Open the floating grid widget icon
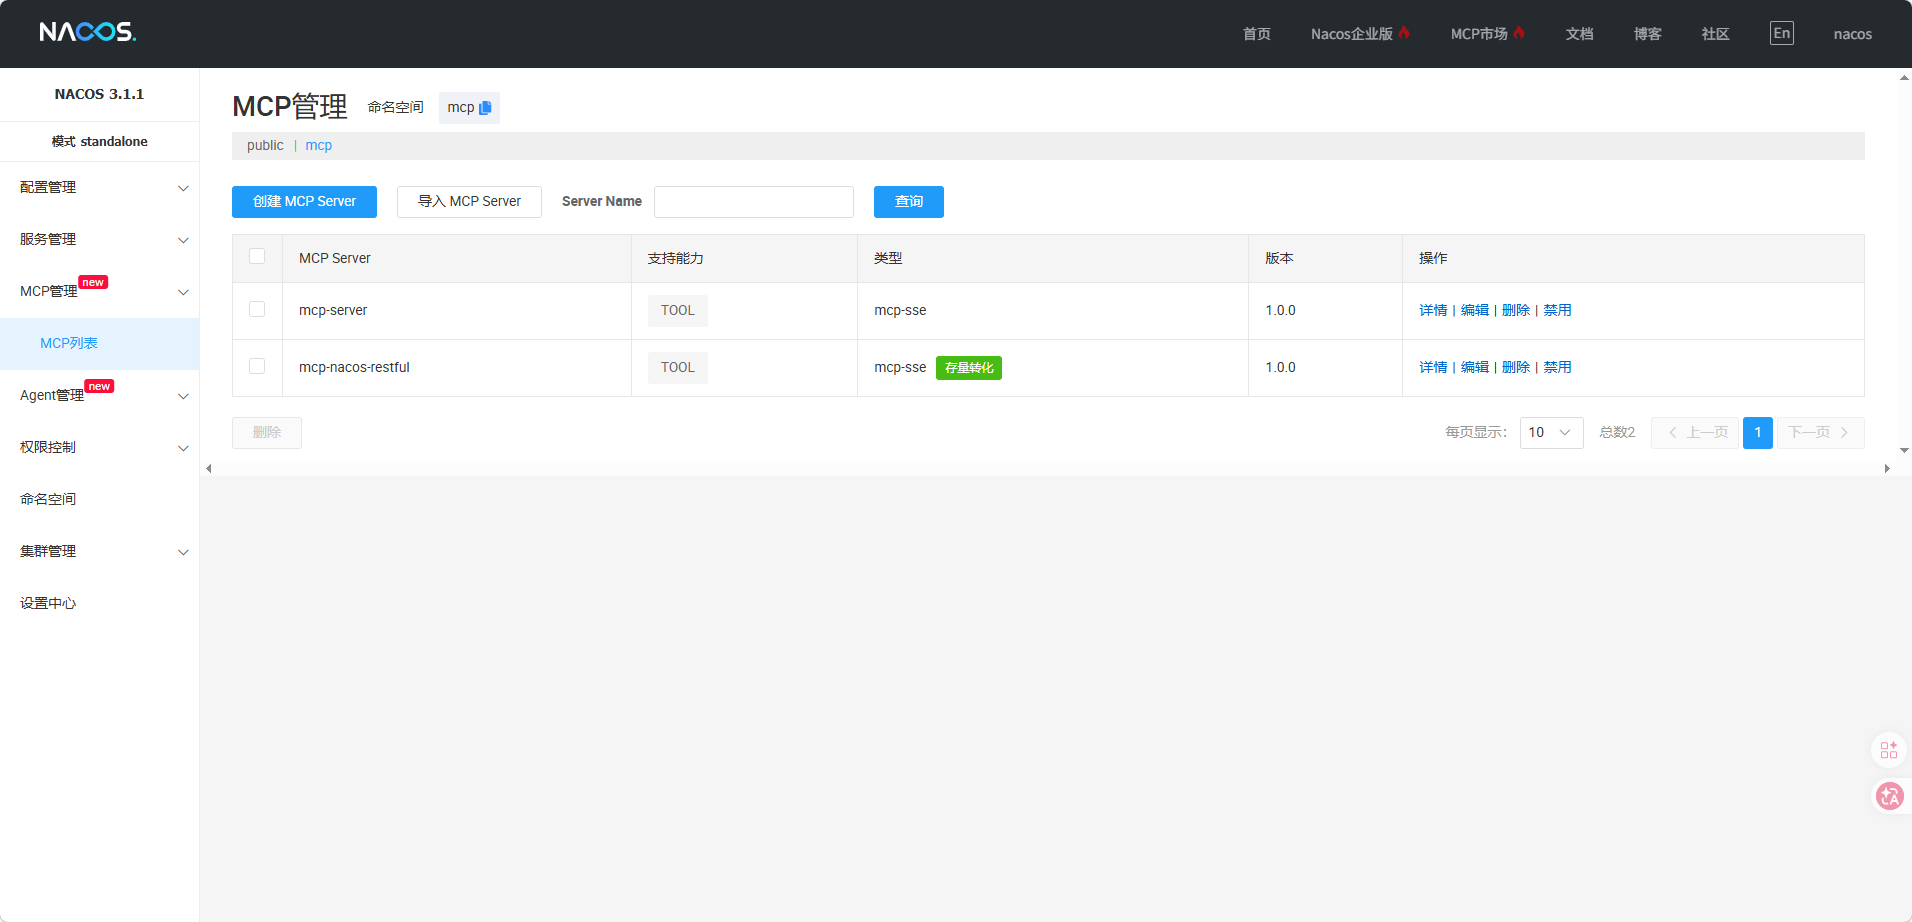1912x922 pixels. point(1888,750)
